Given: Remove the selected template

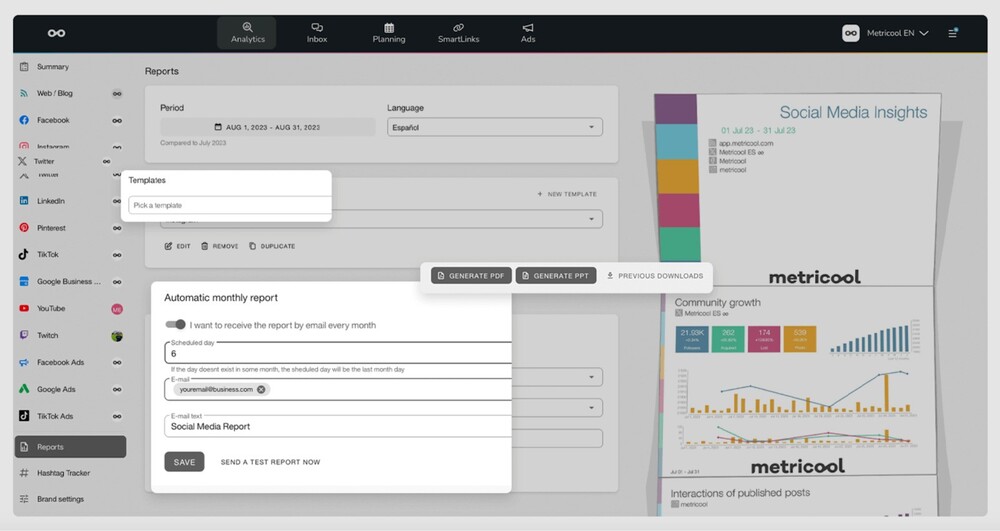Looking at the screenshot, I should tap(219, 246).
